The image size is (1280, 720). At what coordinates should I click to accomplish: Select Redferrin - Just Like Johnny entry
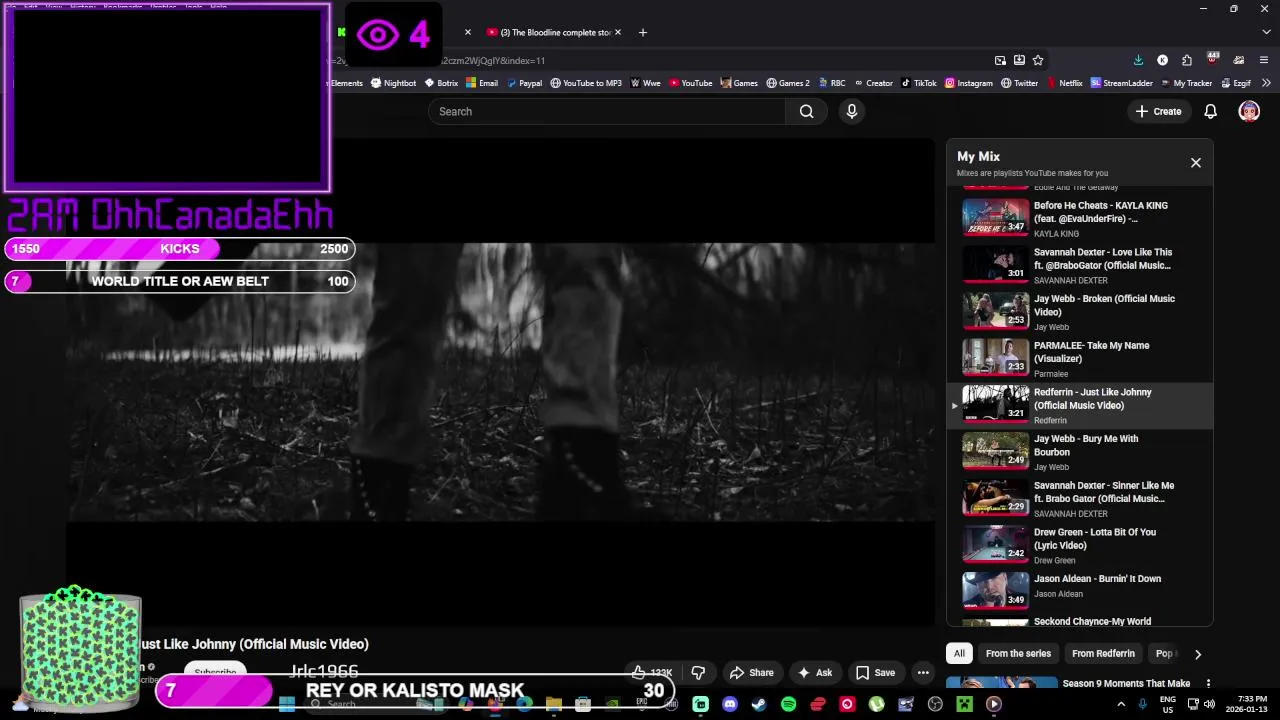[1080, 405]
